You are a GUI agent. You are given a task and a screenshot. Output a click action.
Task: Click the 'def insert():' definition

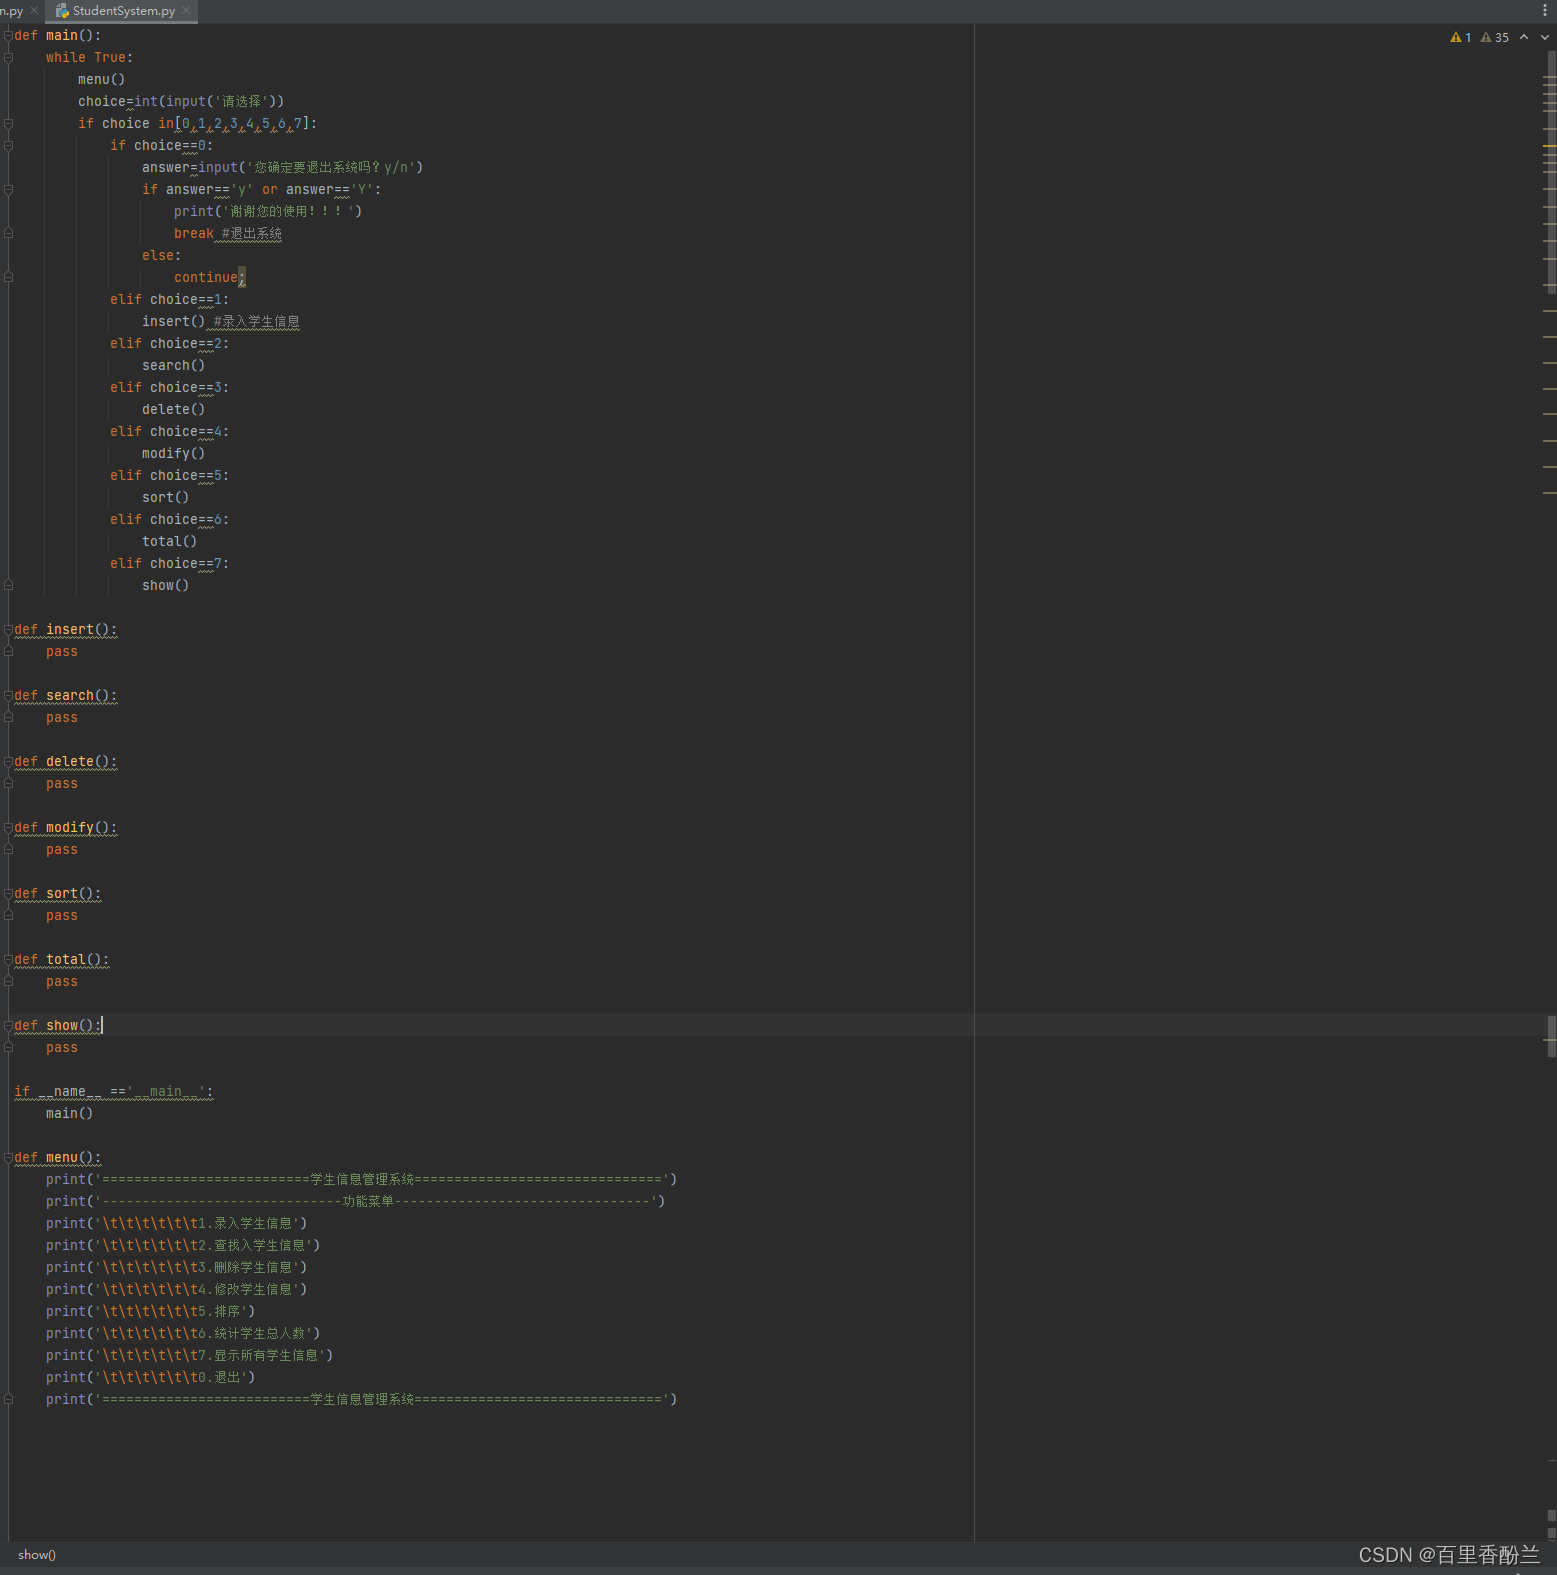[x=66, y=629]
